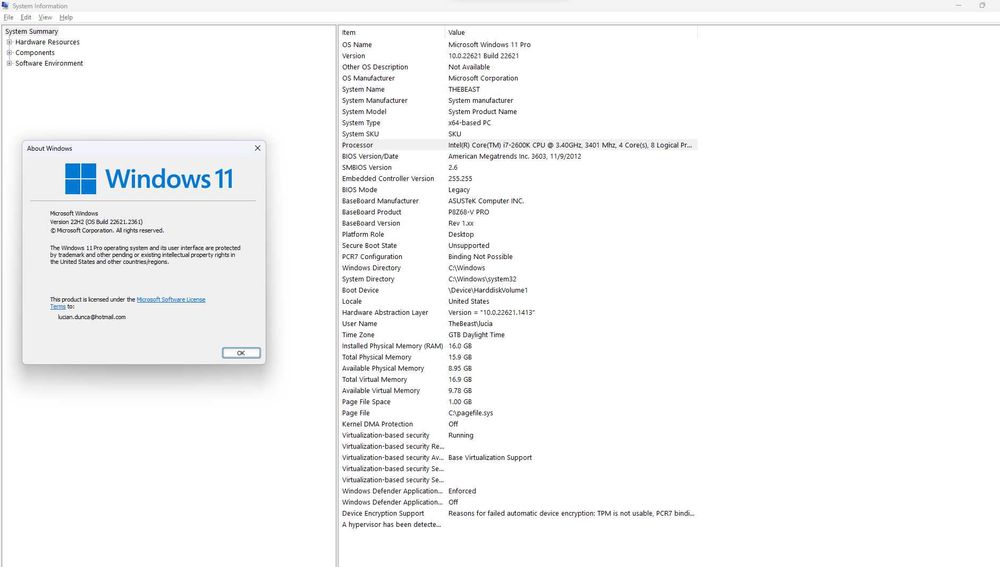Select the BIOS Mode row

click(518, 190)
